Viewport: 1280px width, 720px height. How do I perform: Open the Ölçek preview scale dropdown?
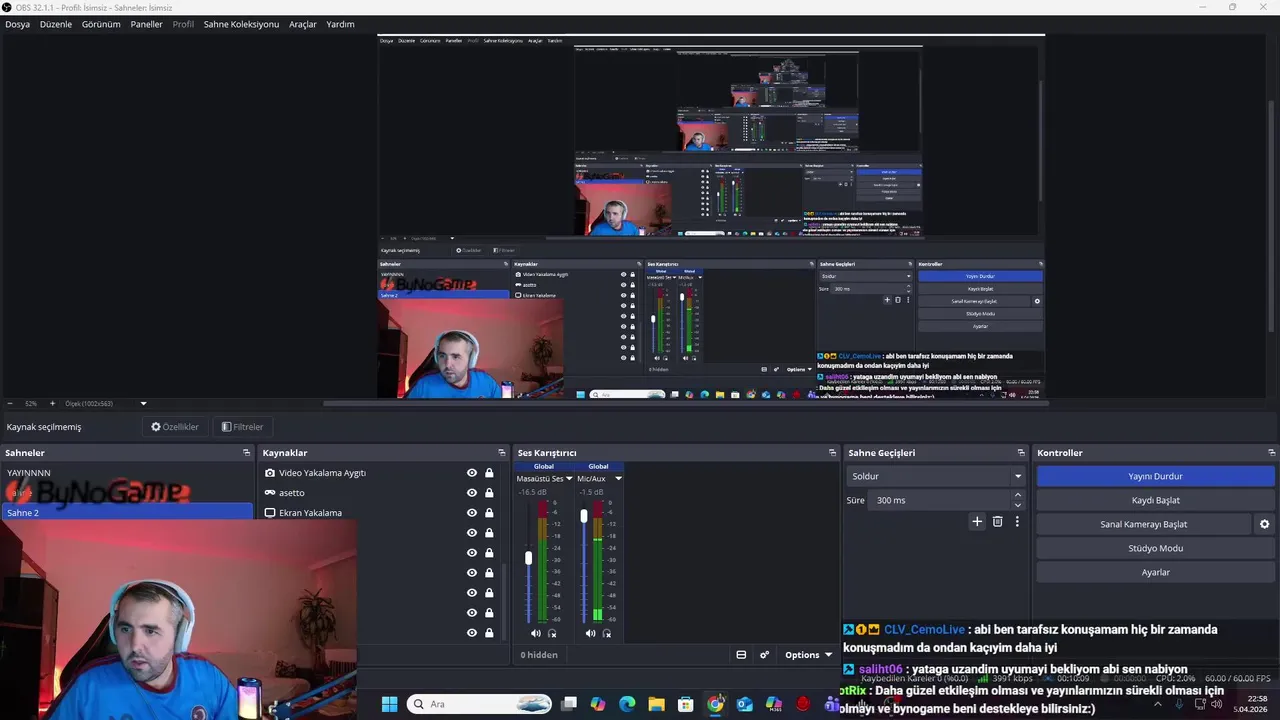point(143,403)
